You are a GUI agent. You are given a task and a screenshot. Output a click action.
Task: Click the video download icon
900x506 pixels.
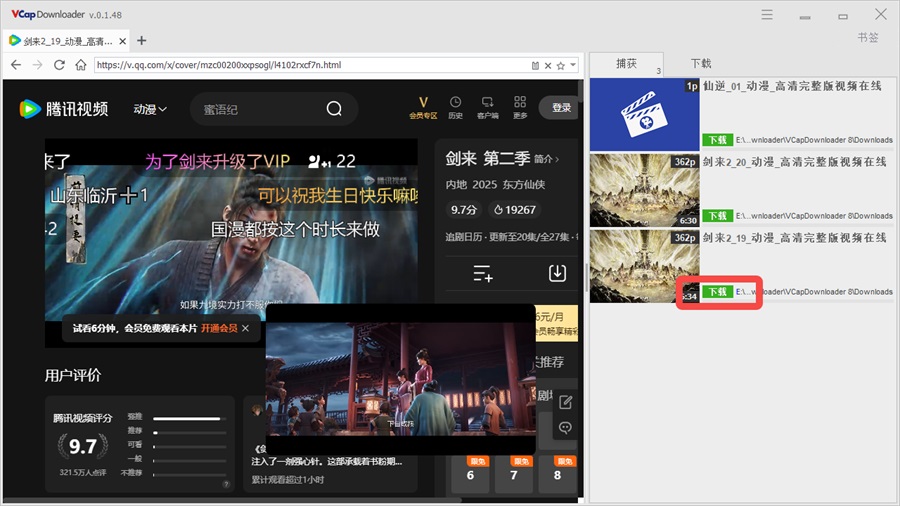[x=557, y=273]
